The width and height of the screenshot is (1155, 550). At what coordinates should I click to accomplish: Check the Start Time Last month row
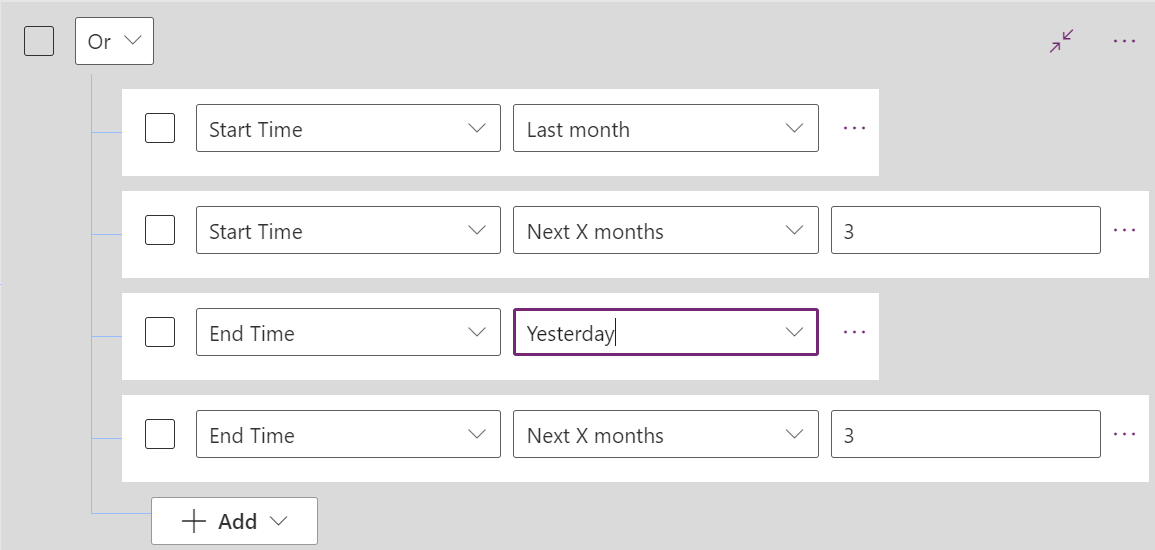(x=160, y=129)
